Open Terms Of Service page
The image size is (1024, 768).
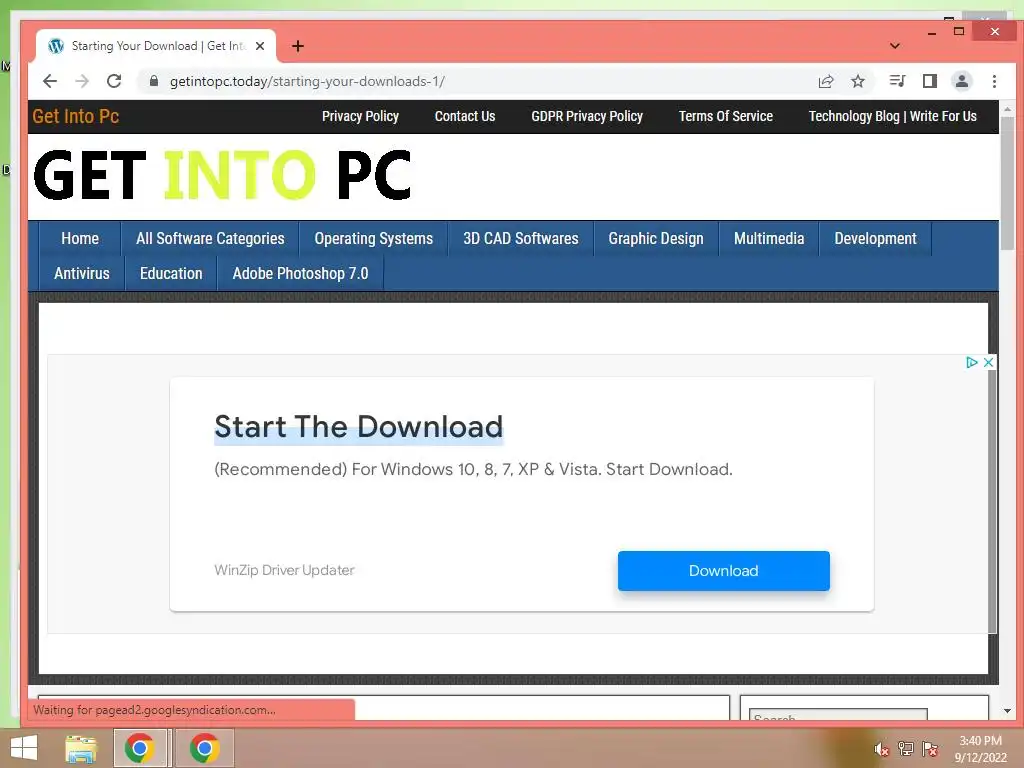point(726,116)
